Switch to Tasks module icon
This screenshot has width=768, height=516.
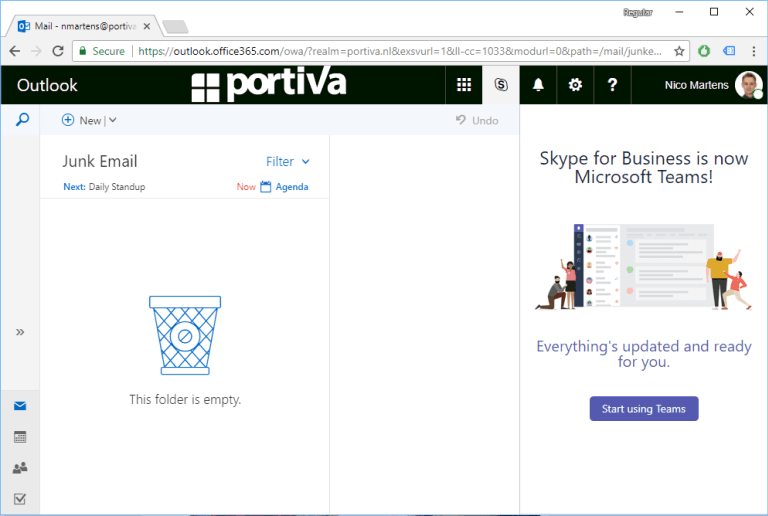pos(20,499)
